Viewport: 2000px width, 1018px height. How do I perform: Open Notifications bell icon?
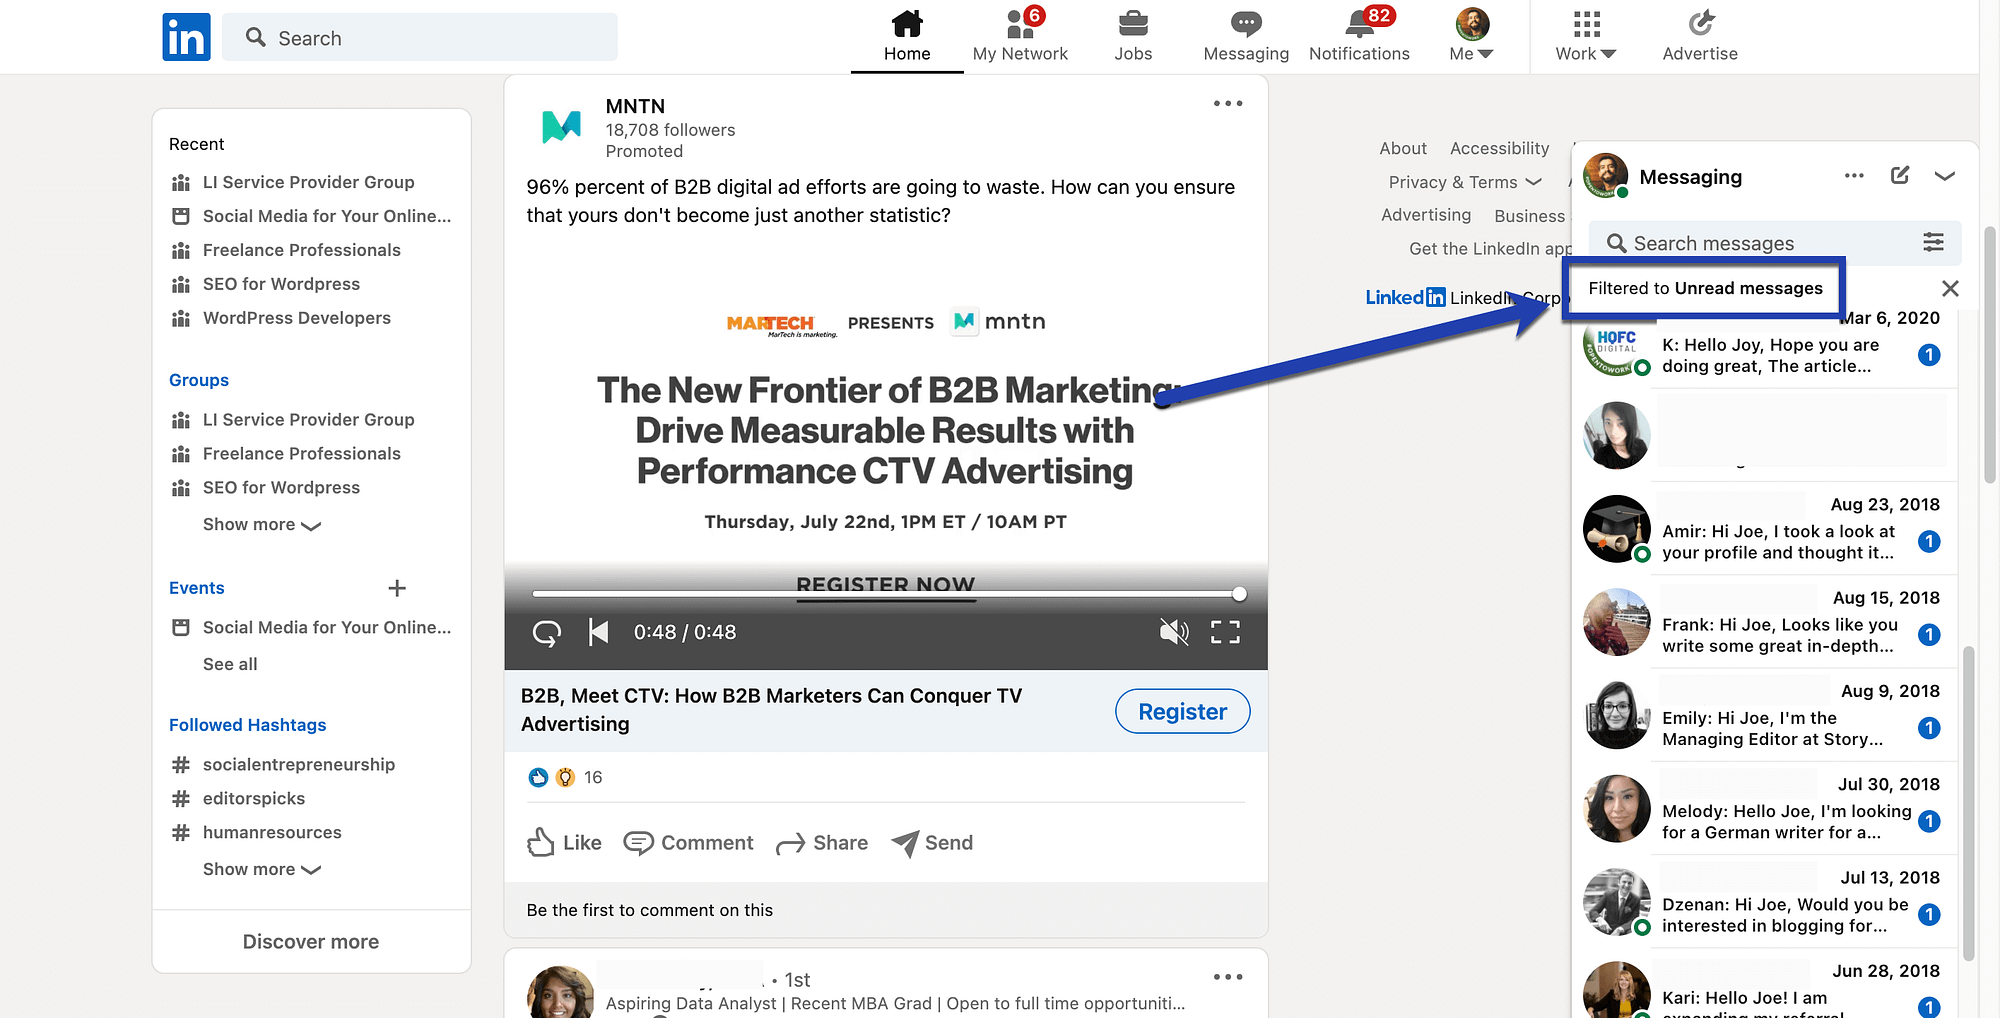[1359, 23]
